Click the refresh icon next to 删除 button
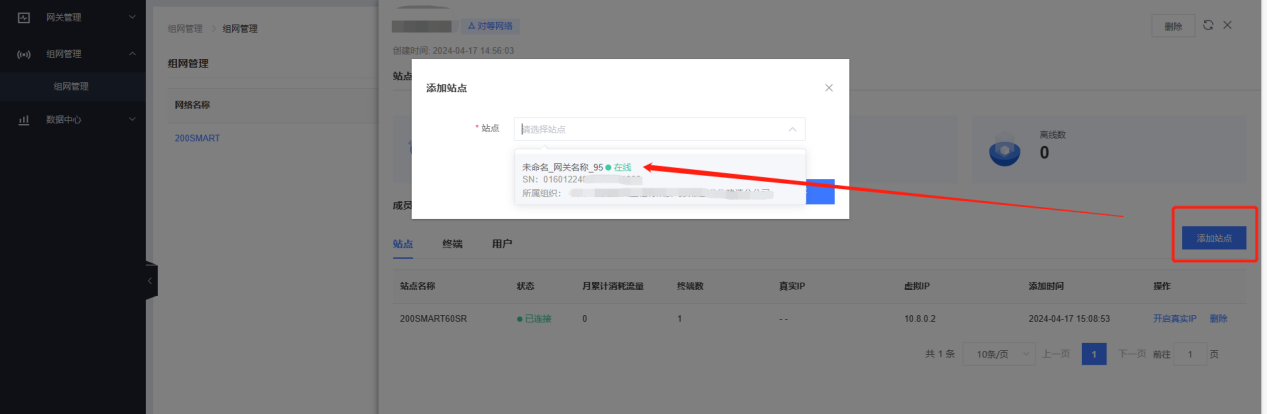 click(x=1208, y=25)
